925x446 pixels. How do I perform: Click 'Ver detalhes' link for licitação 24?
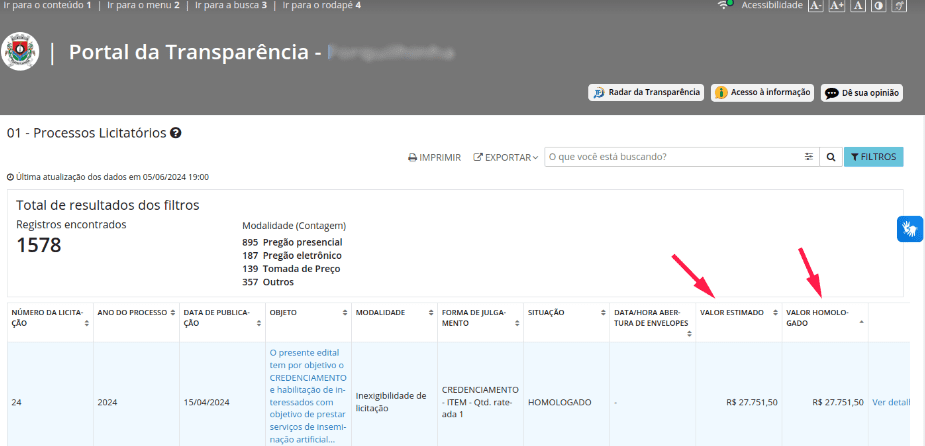[x=891, y=402]
